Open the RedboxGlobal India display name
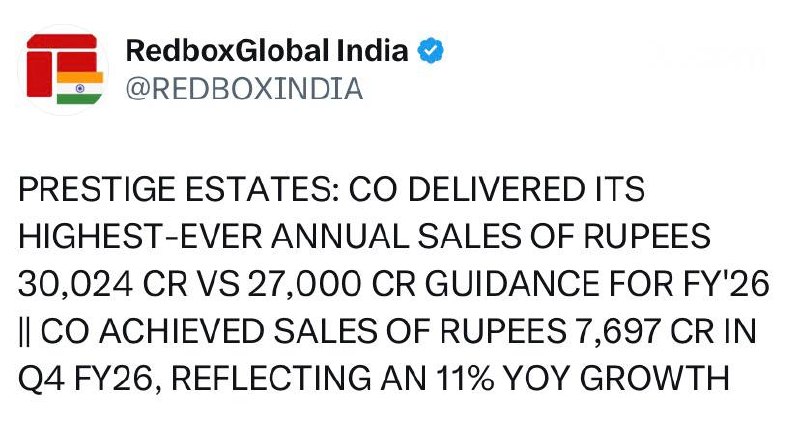The width and height of the screenshot is (800, 423). 268,51
